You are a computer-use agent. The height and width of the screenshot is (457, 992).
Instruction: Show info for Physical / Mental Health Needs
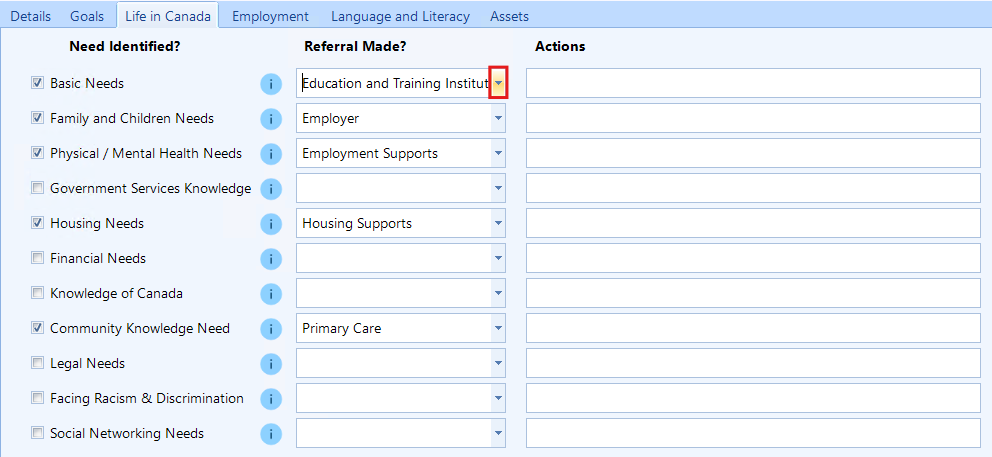point(270,154)
